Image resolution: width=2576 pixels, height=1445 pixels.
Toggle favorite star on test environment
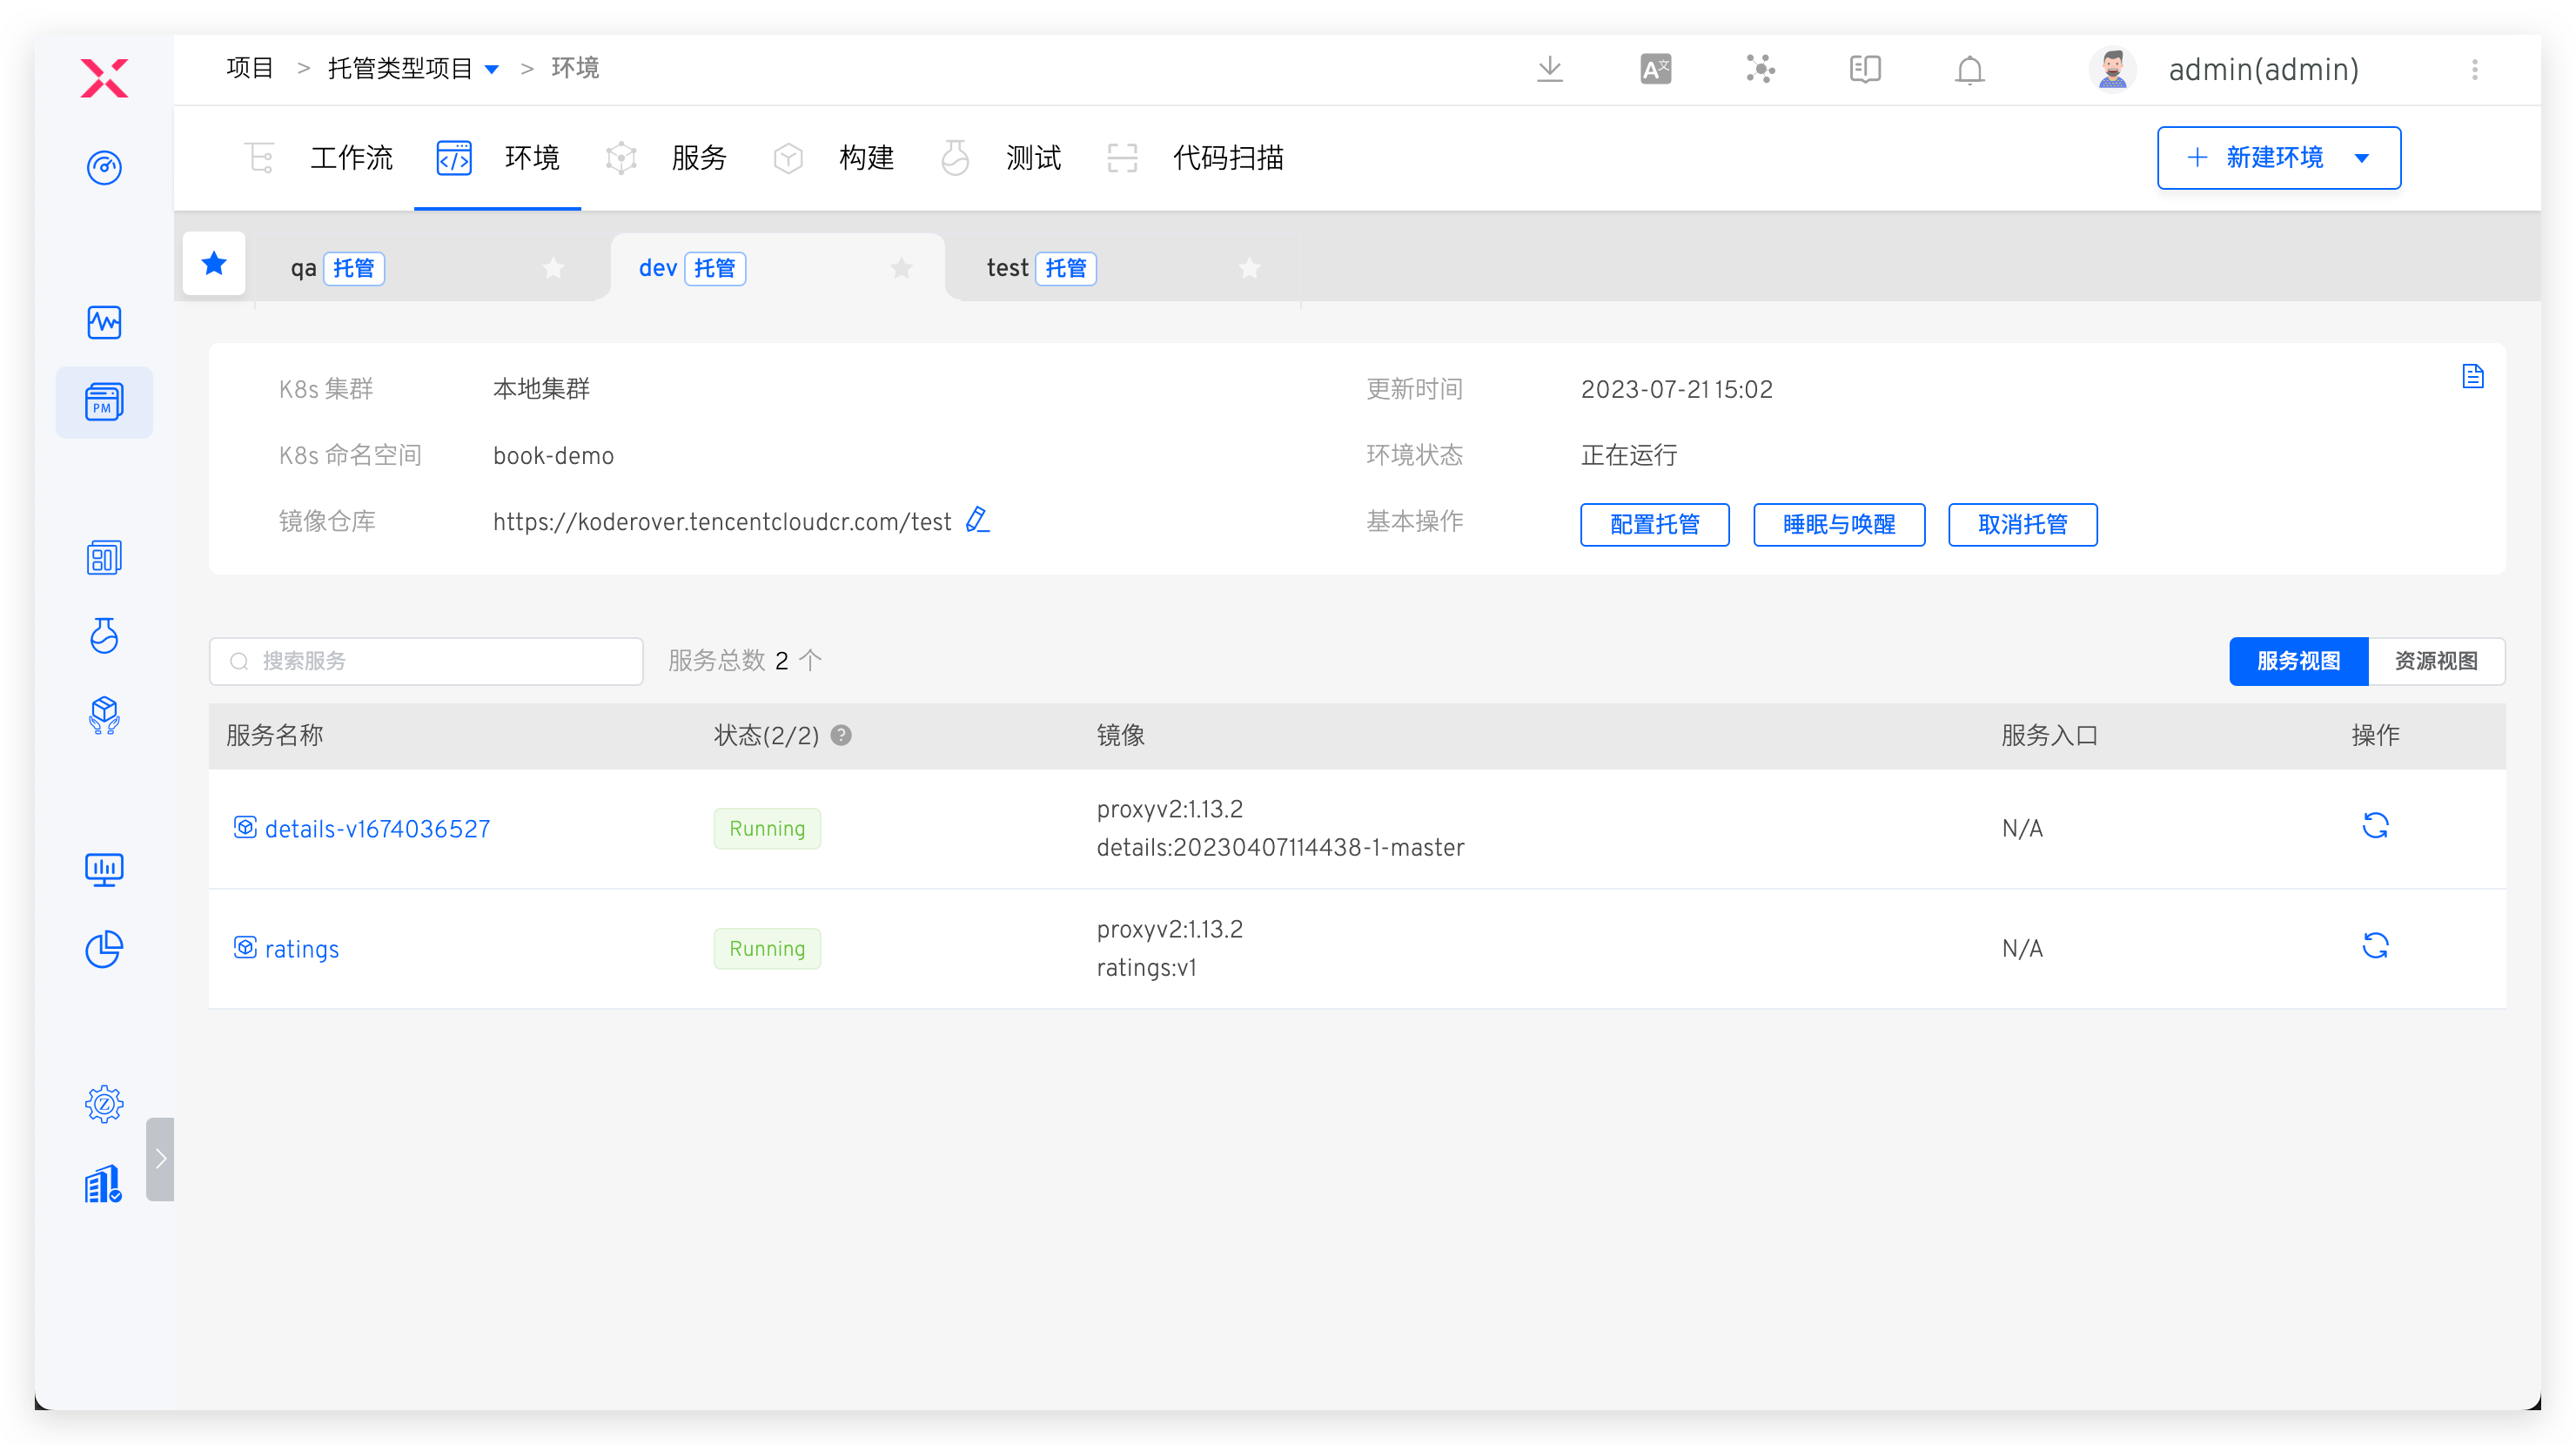click(x=1249, y=268)
